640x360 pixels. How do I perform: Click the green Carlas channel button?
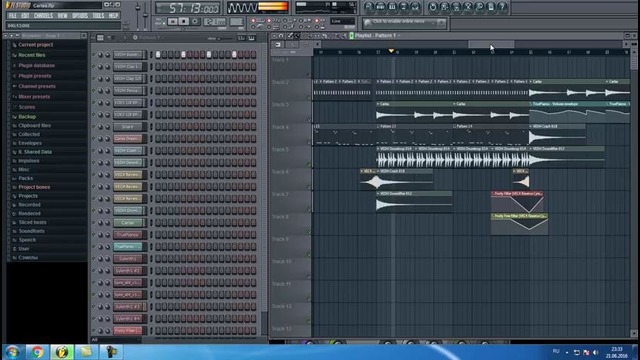[128, 223]
